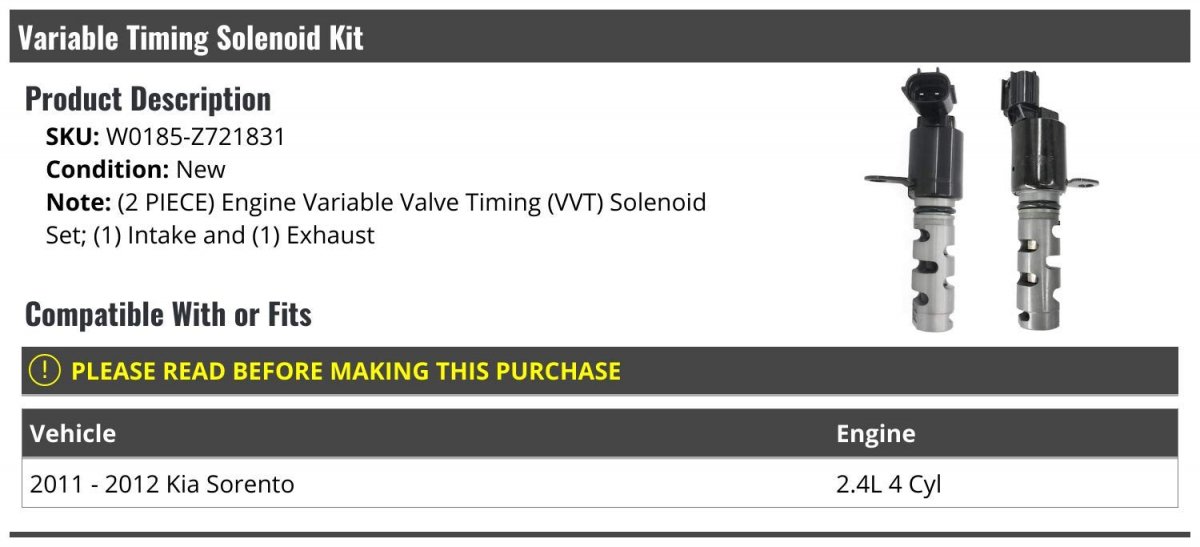This screenshot has width=1200, height=547.
Task: Click the yellow exclamation warning icon
Action: pos(44,371)
